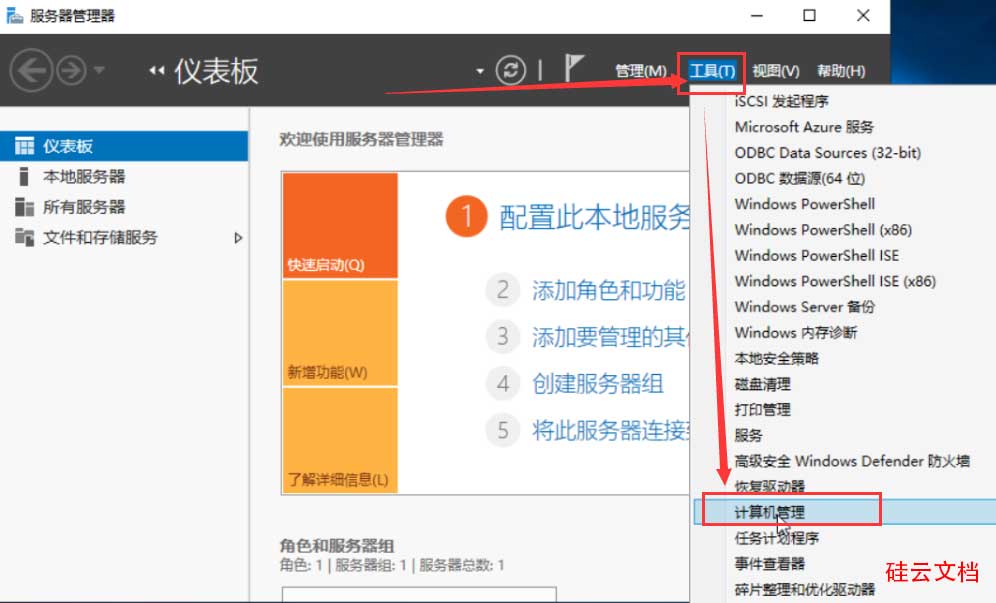Click the 添加要管理的其他服务器 link

point(610,337)
